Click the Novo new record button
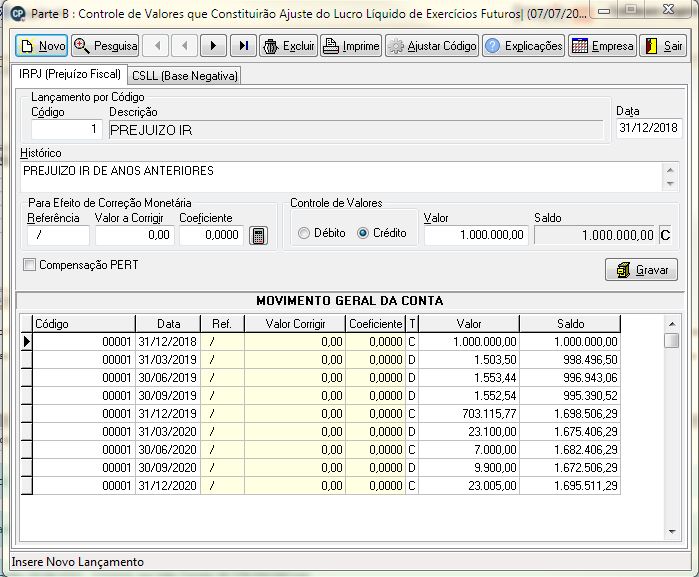The width and height of the screenshot is (699, 577). pyautogui.click(x=41, y=46)
